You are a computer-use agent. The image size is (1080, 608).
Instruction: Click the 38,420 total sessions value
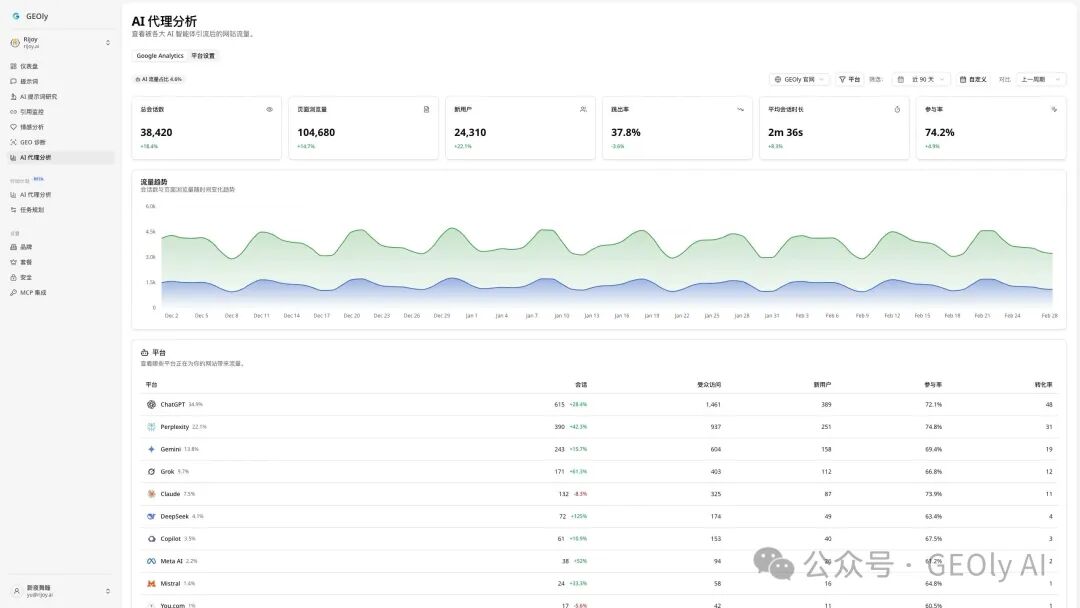156,132
